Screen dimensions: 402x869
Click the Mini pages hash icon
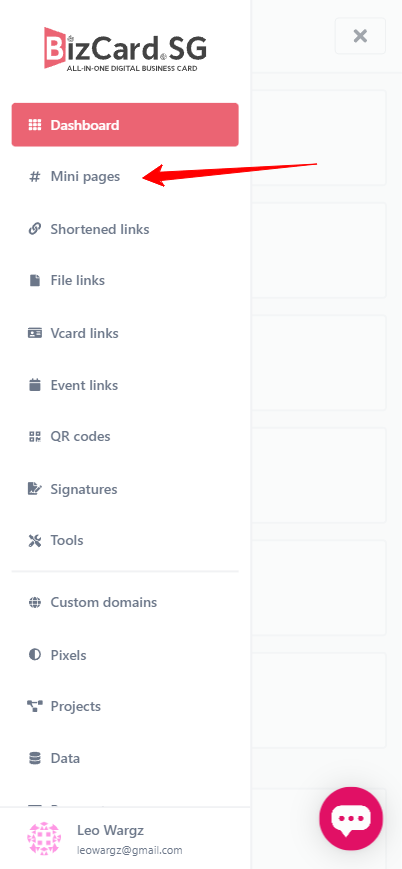(x=35, y=177)
